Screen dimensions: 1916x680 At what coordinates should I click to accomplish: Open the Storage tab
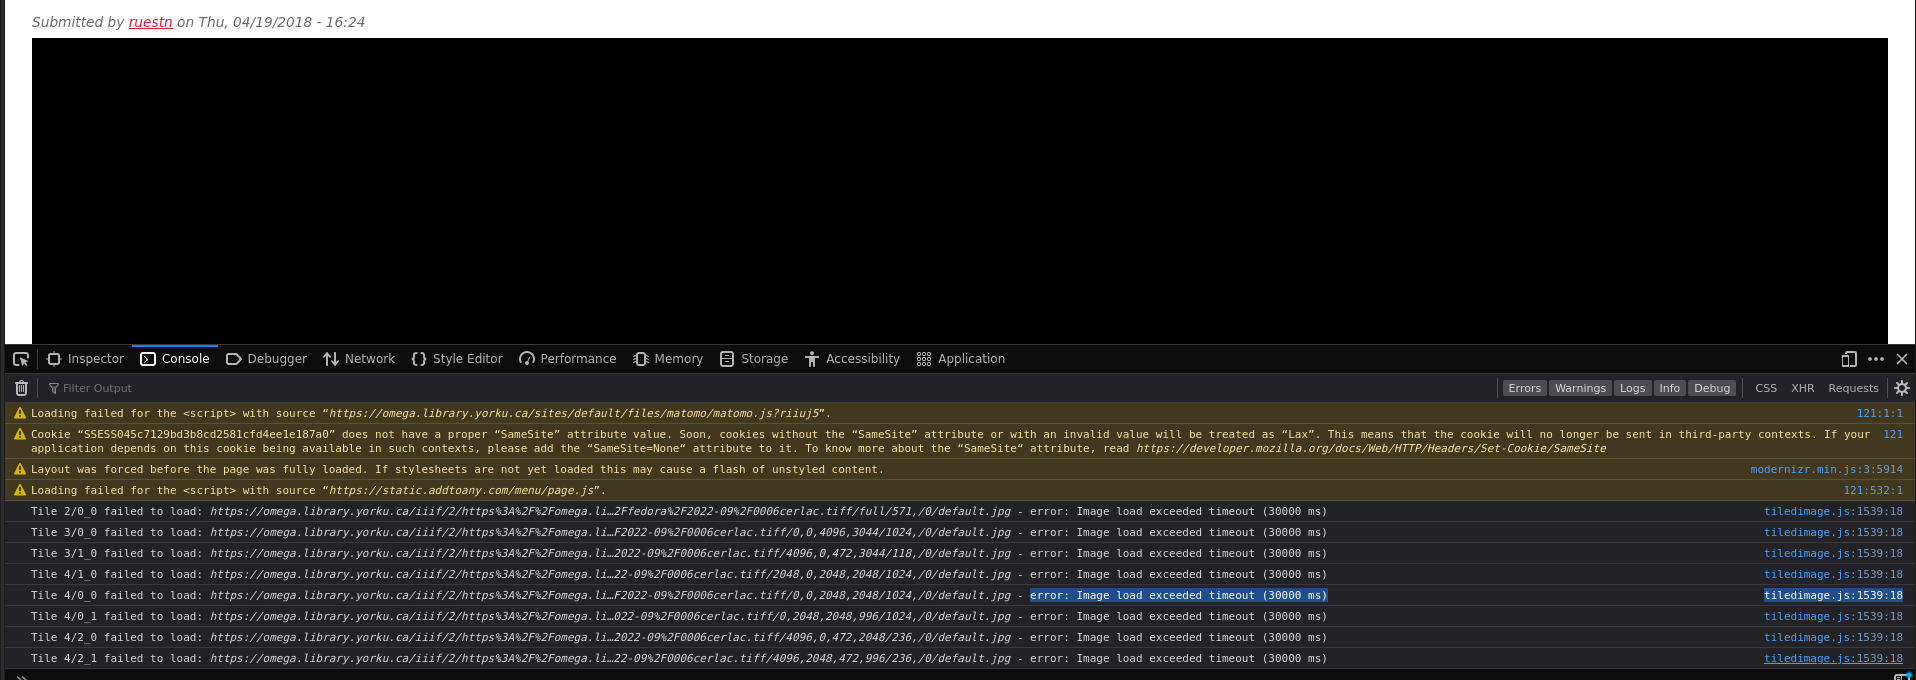pyautogui.click(x=754, y=359)
